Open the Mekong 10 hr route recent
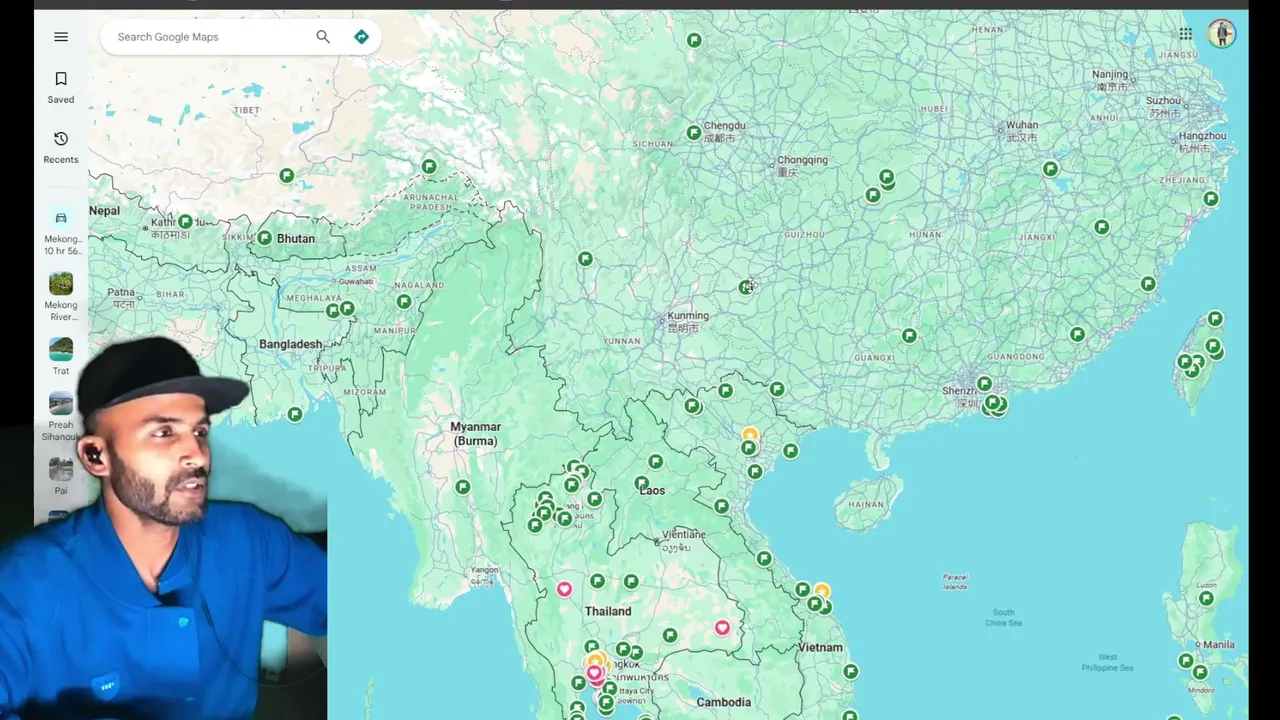This screenshot has width=1280, height=720. coord(61,232)
